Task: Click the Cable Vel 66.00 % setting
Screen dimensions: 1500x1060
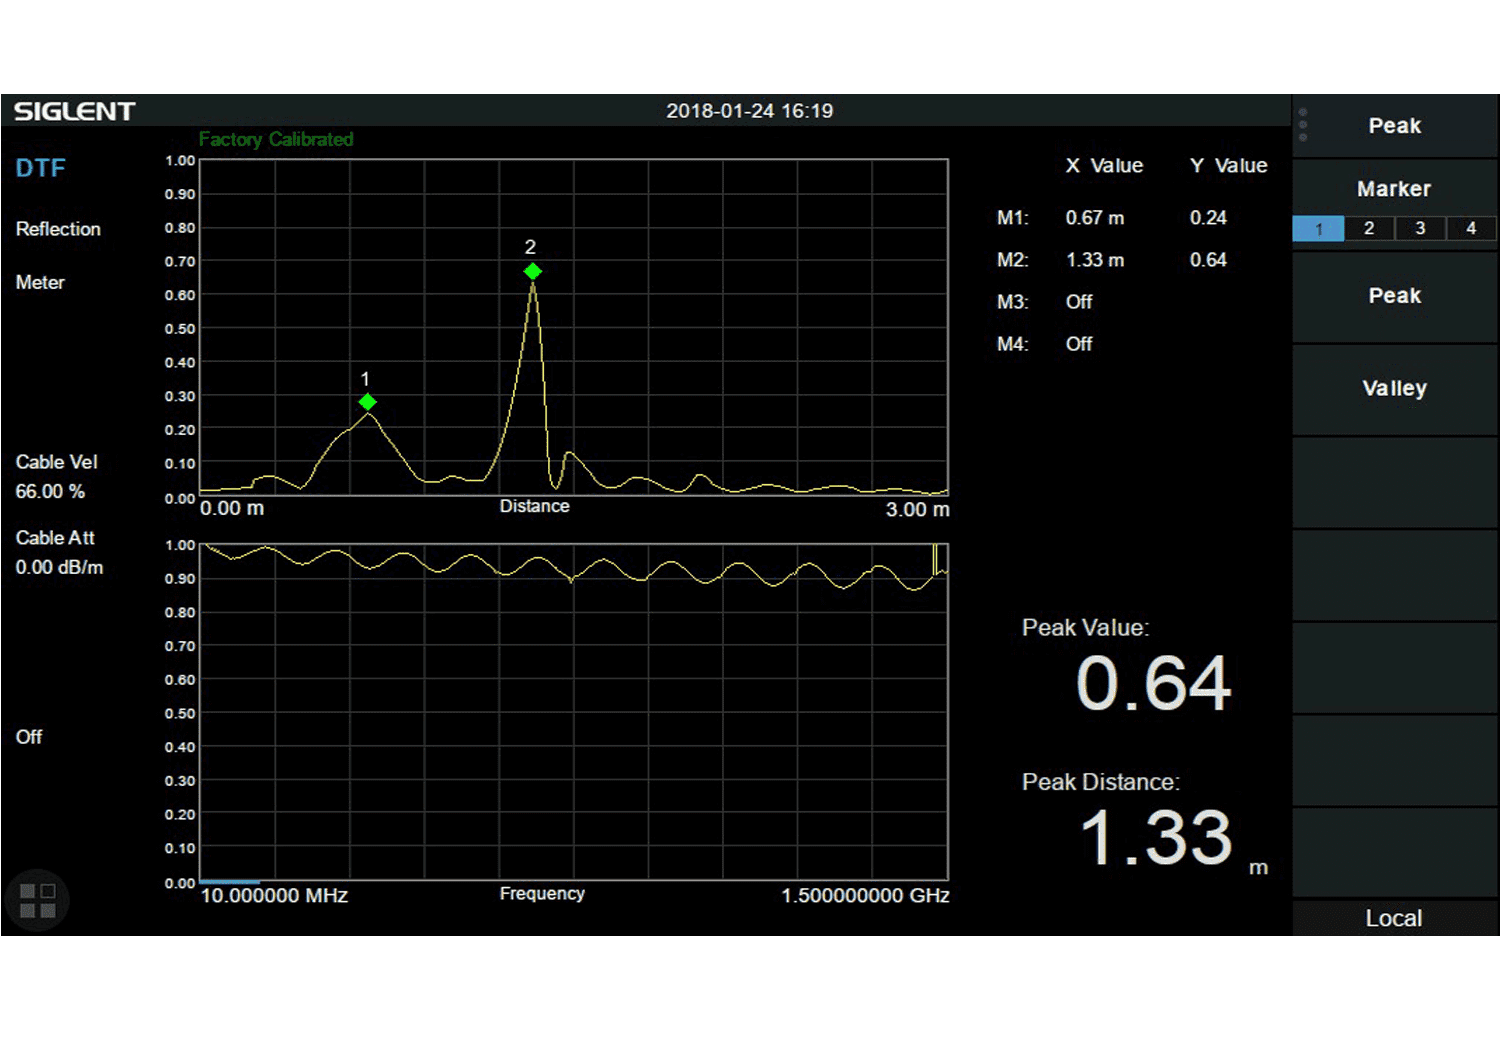Action: pyautogui.click(x=56, y=477)
